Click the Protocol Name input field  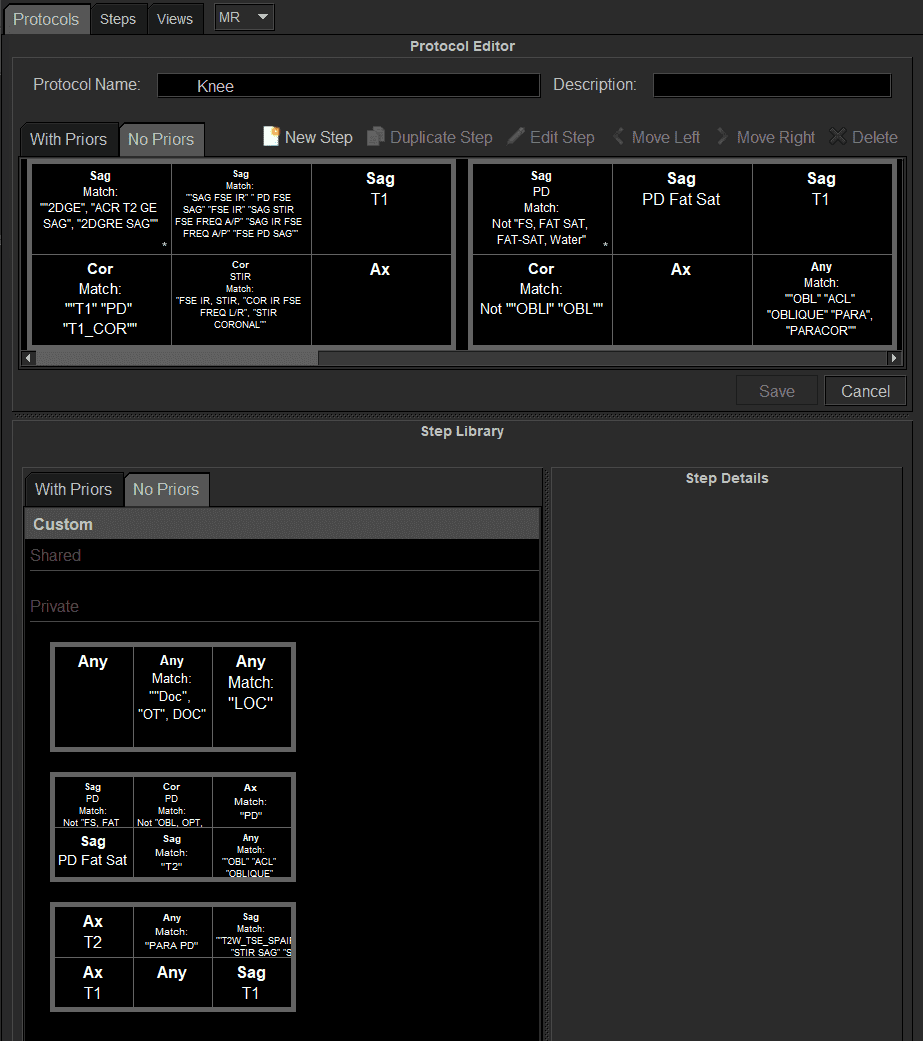click(x=348, y=85)
